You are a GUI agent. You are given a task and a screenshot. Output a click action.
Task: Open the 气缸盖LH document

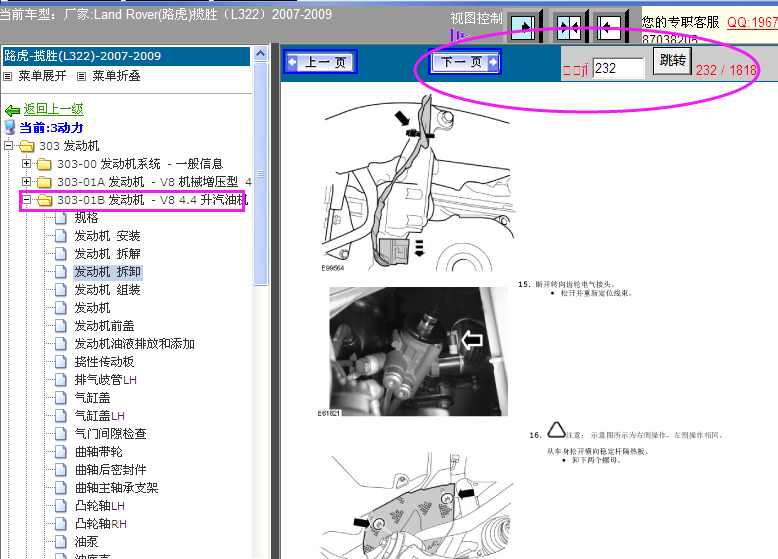click(100, 416)
